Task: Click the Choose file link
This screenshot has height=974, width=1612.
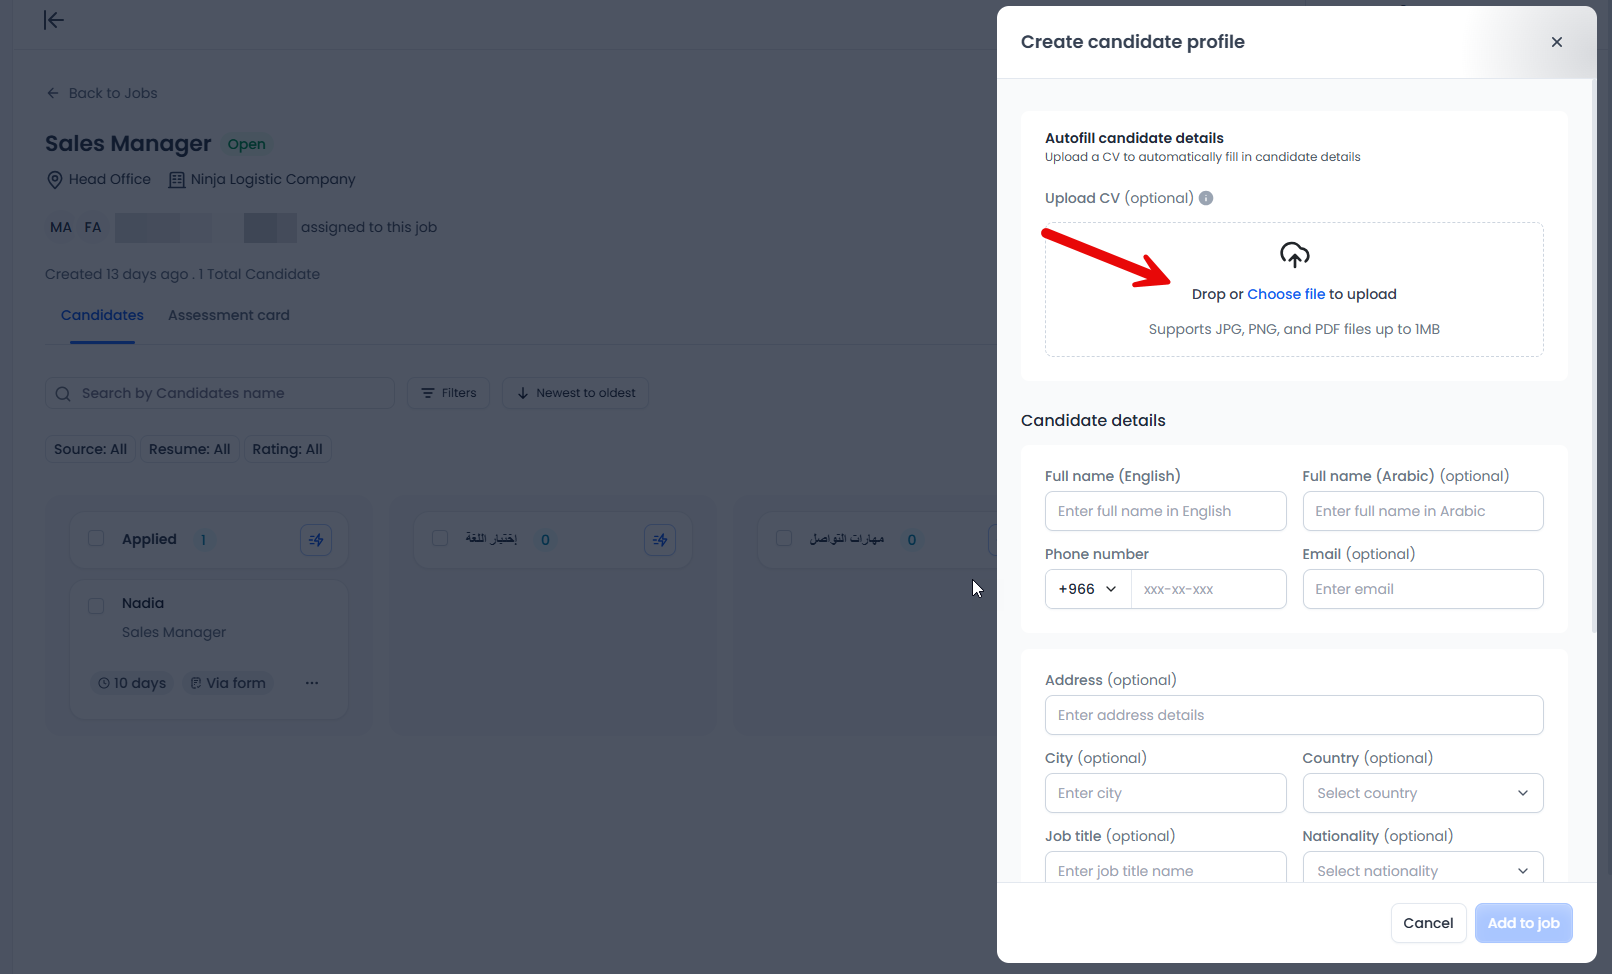Action: (1286, 294)
